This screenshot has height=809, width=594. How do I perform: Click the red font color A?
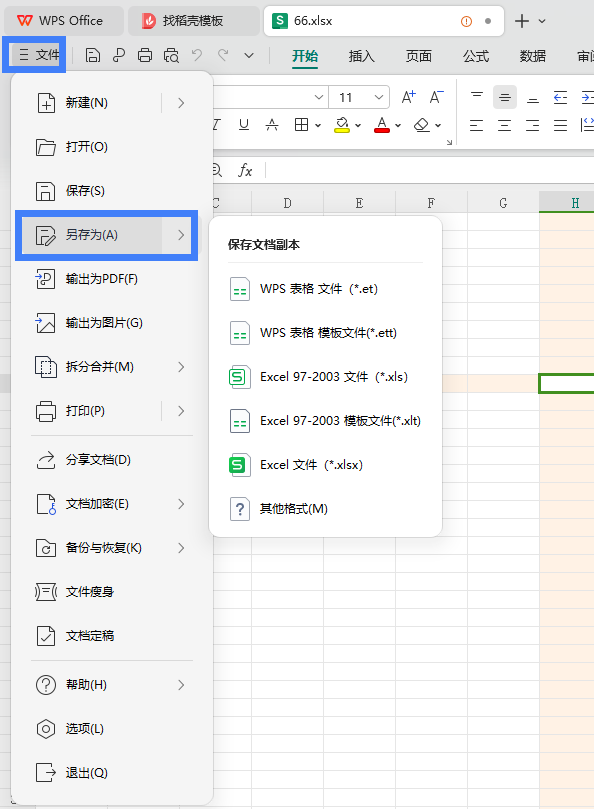pyautogui.click(x=382, y=124)
